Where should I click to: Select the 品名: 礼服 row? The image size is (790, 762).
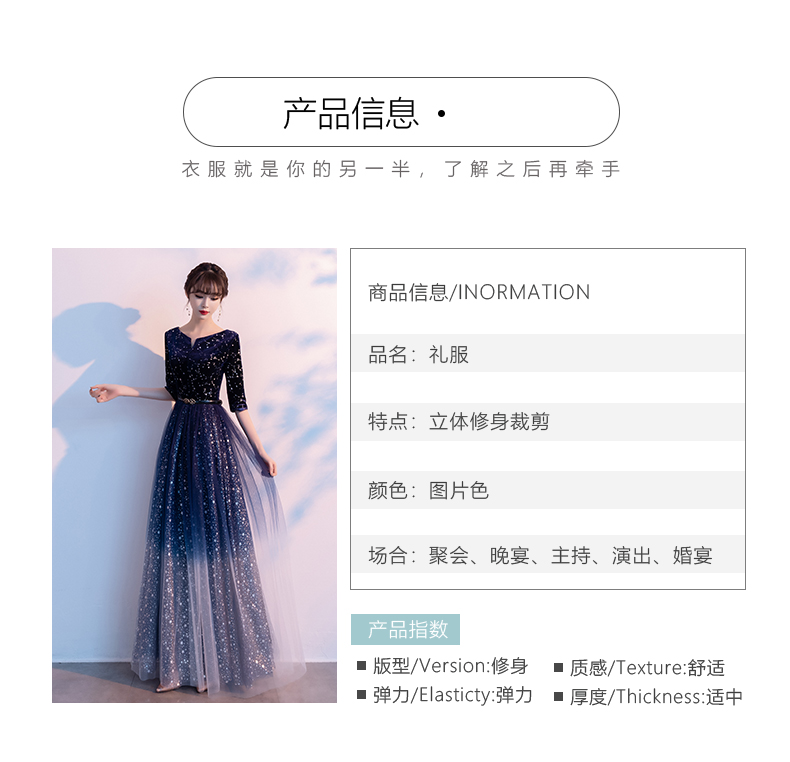click(548, 353)
